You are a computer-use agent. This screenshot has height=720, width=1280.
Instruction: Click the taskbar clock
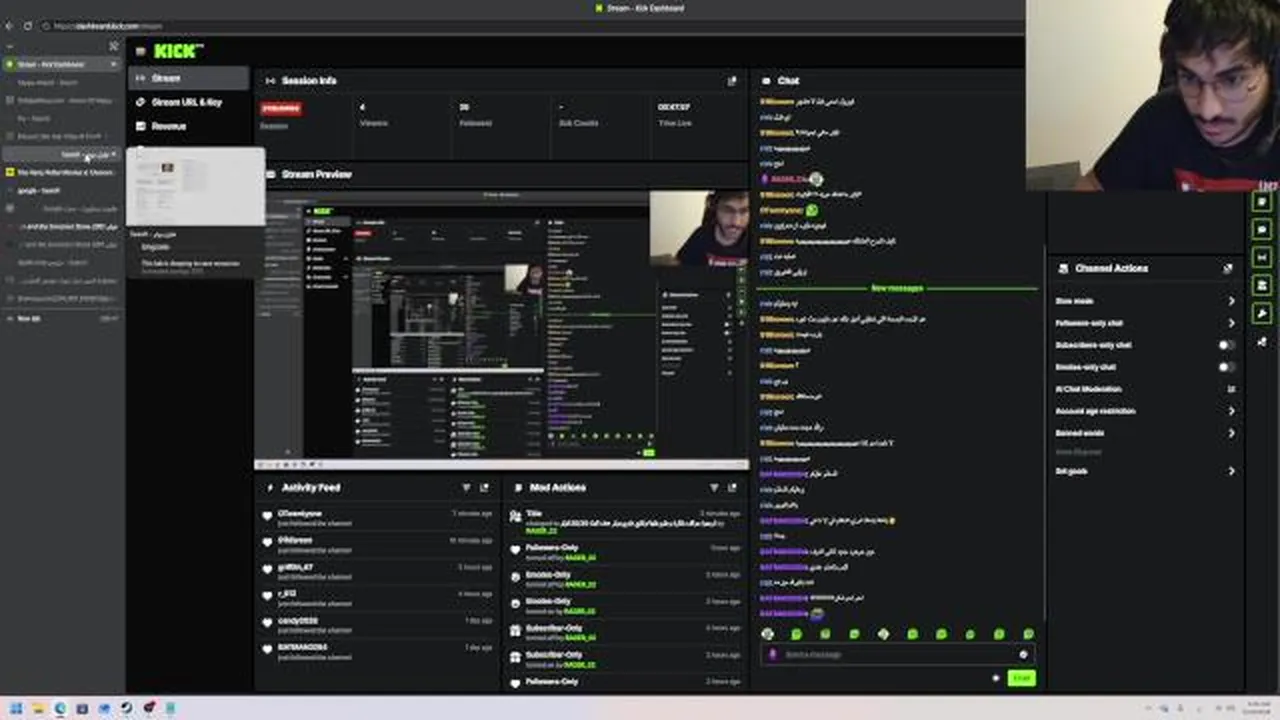(x=1257, y=708)
